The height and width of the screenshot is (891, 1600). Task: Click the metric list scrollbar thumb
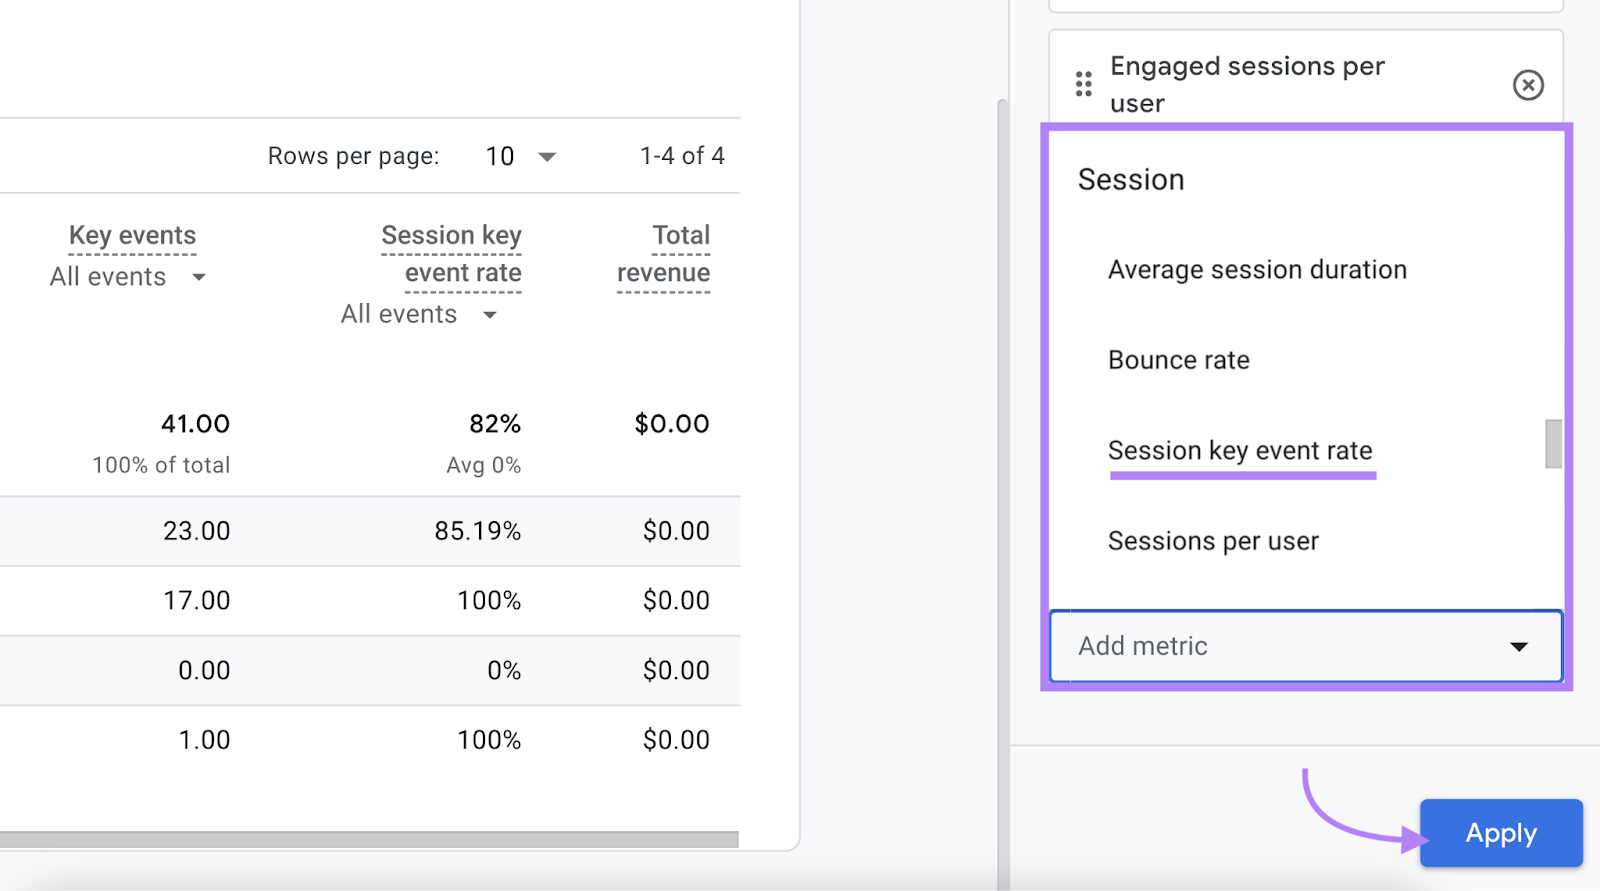(x=1552, y=443)
